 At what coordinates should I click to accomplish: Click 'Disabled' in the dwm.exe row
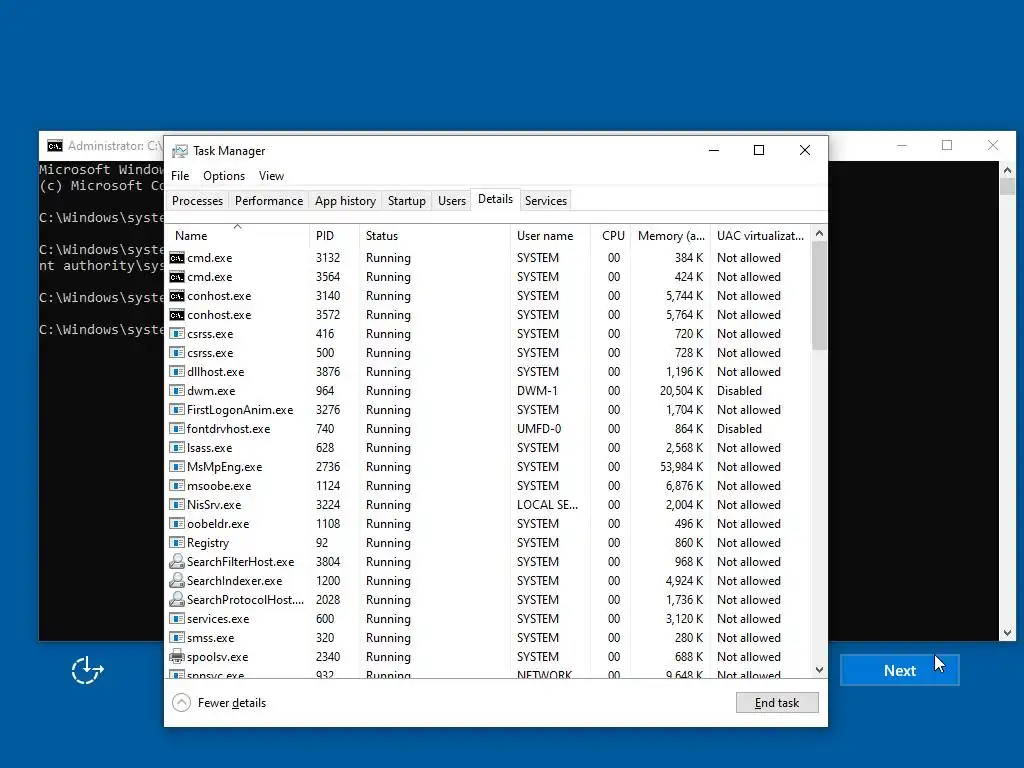click(739, 391)
